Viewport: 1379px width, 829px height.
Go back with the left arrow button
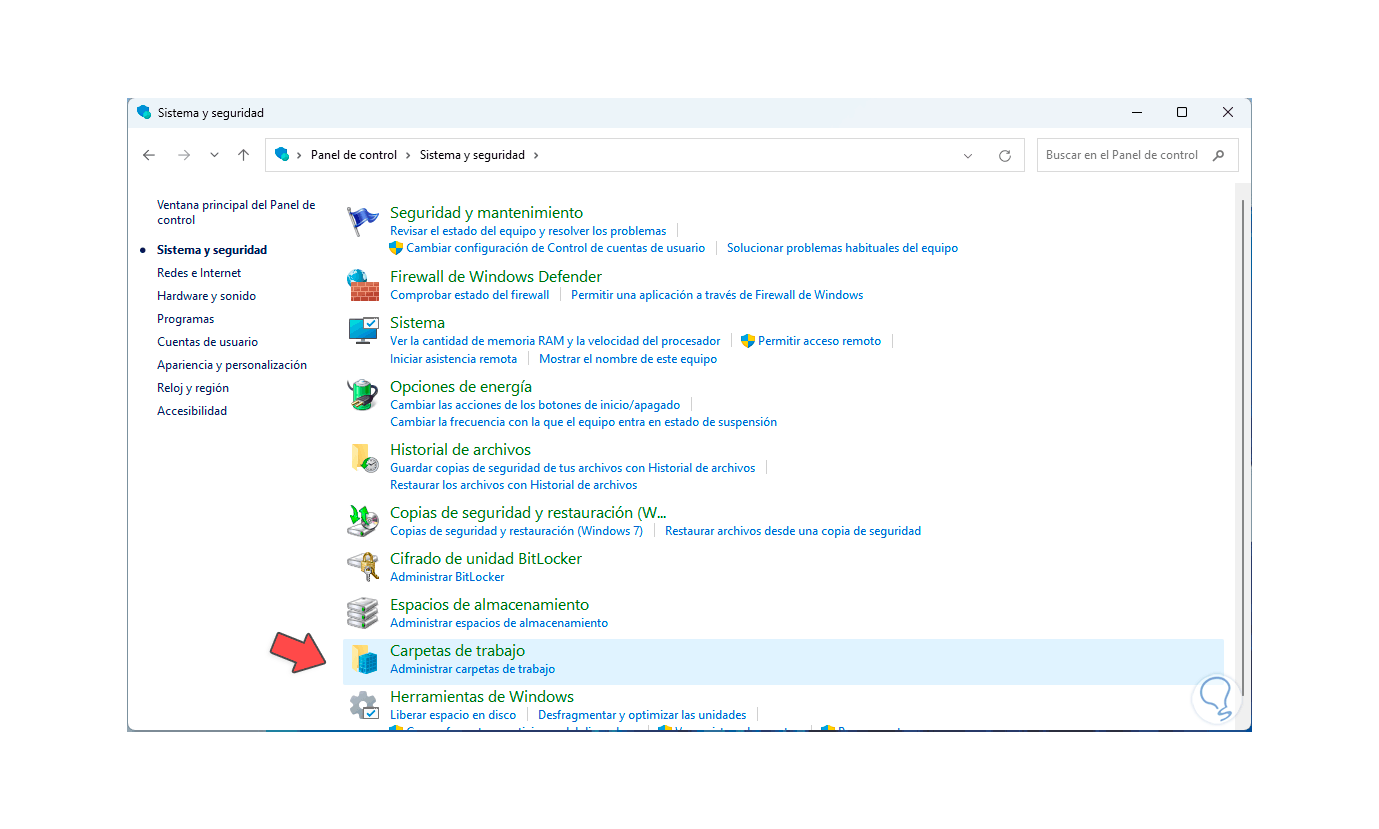point(149,155)
